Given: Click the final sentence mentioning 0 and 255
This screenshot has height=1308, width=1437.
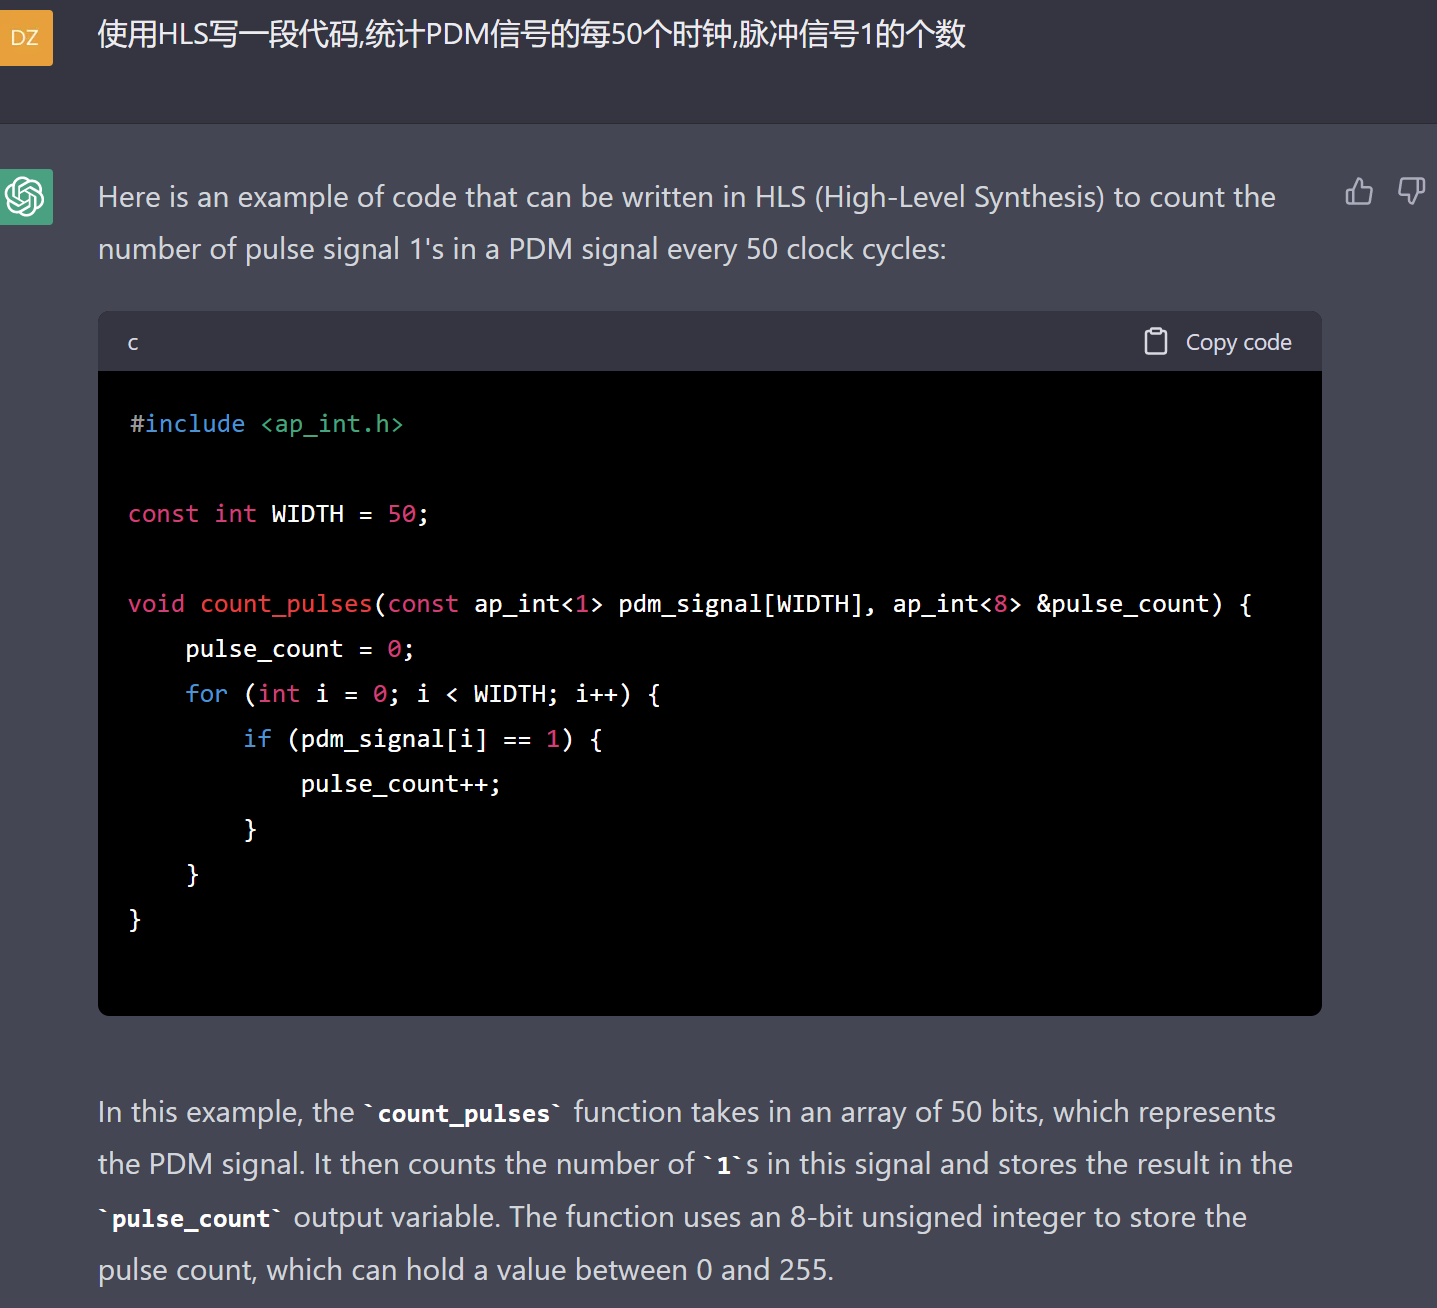Looking at the screenshot, I should [x=465, y=1270].
